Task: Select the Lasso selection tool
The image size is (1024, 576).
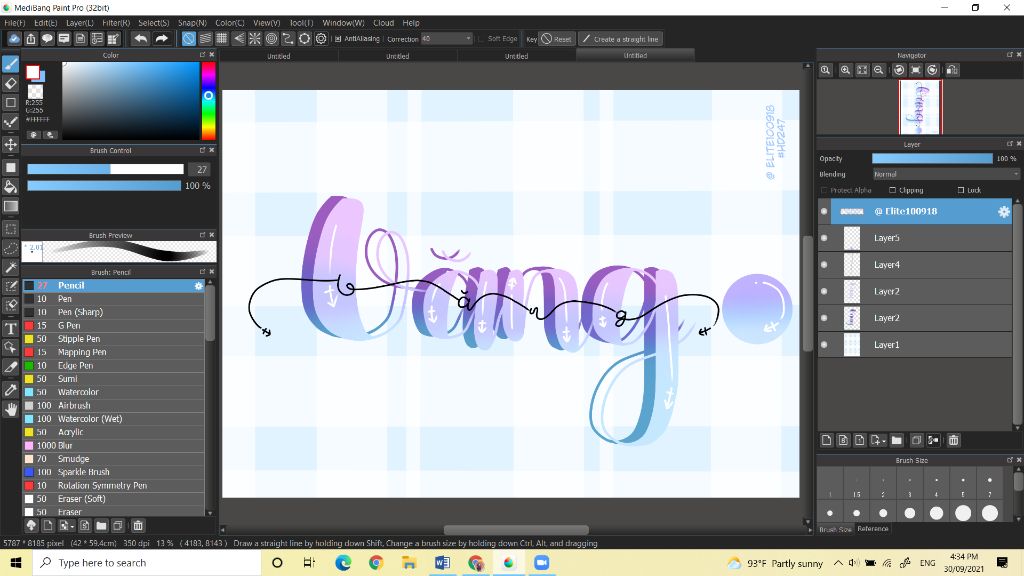Action: point(10,249)
